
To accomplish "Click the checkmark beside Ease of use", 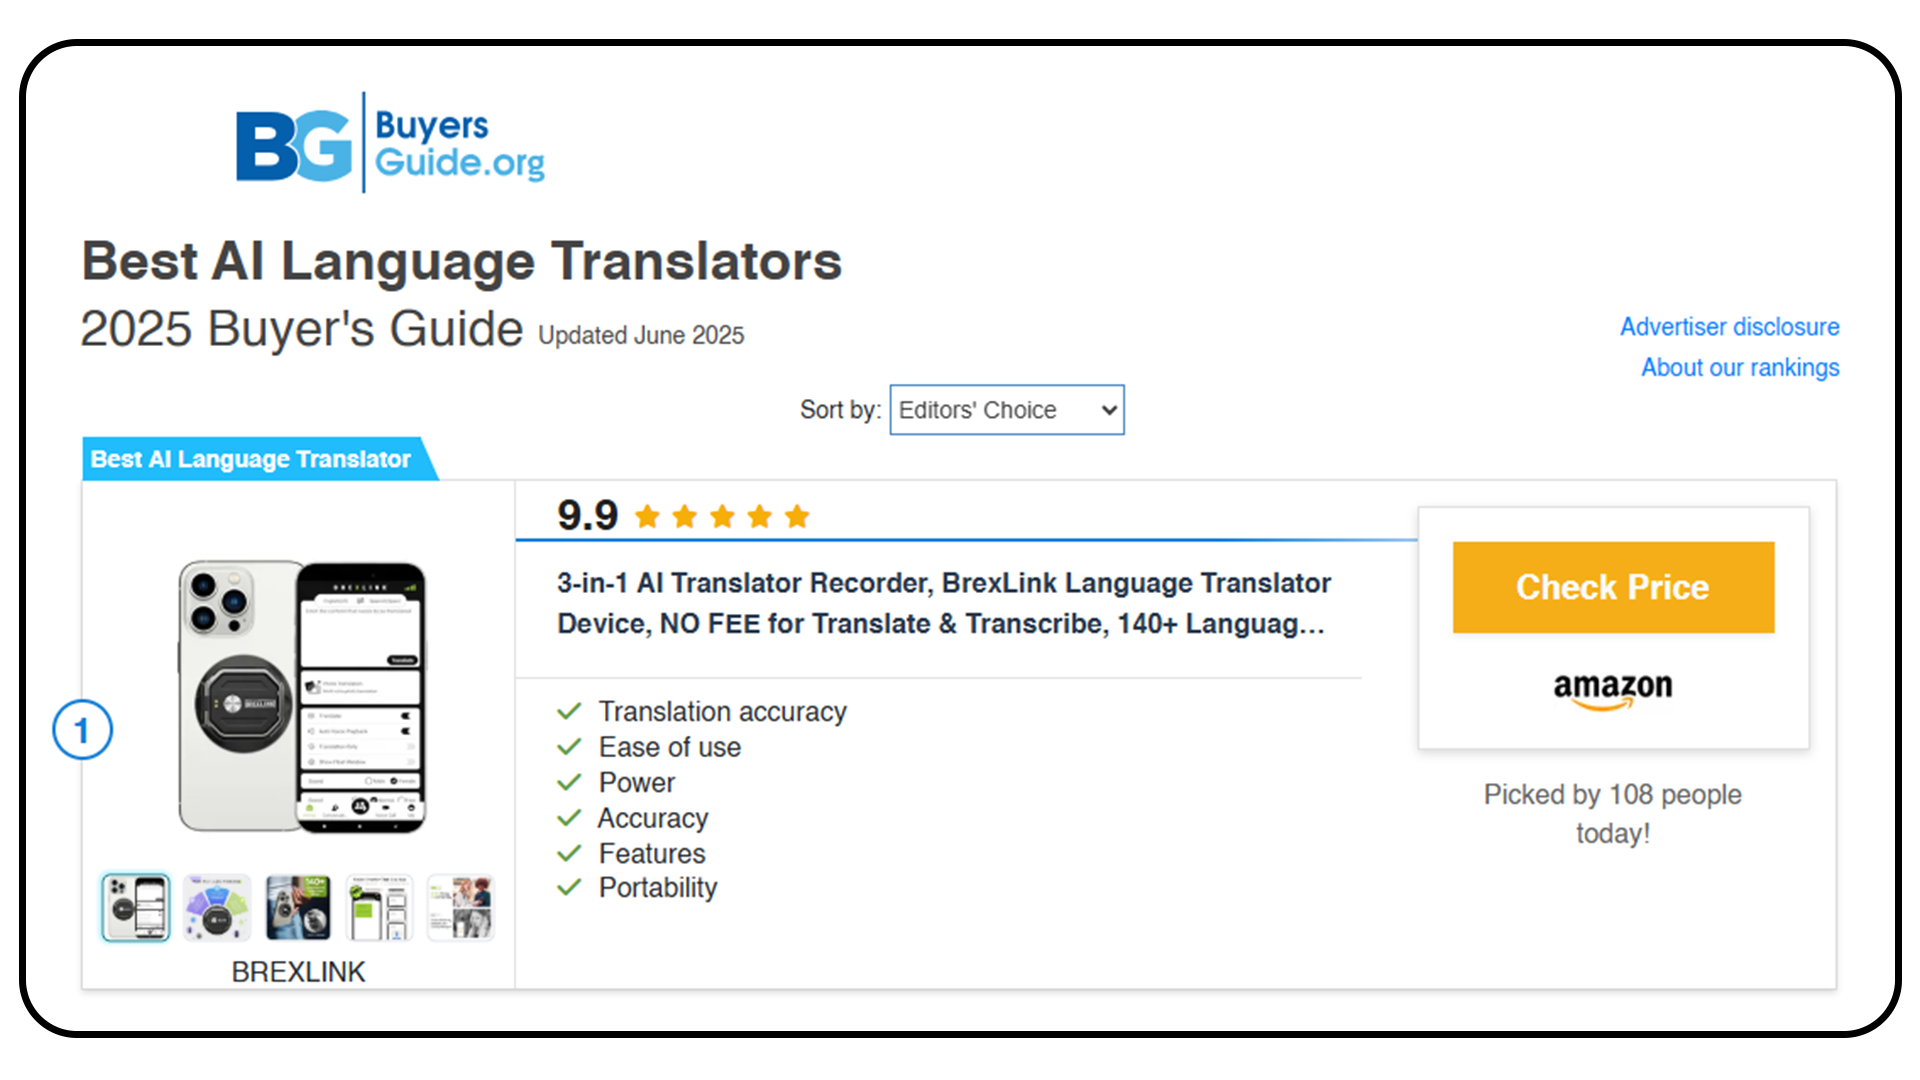I will pyautogui.click(x=569, y=747).
